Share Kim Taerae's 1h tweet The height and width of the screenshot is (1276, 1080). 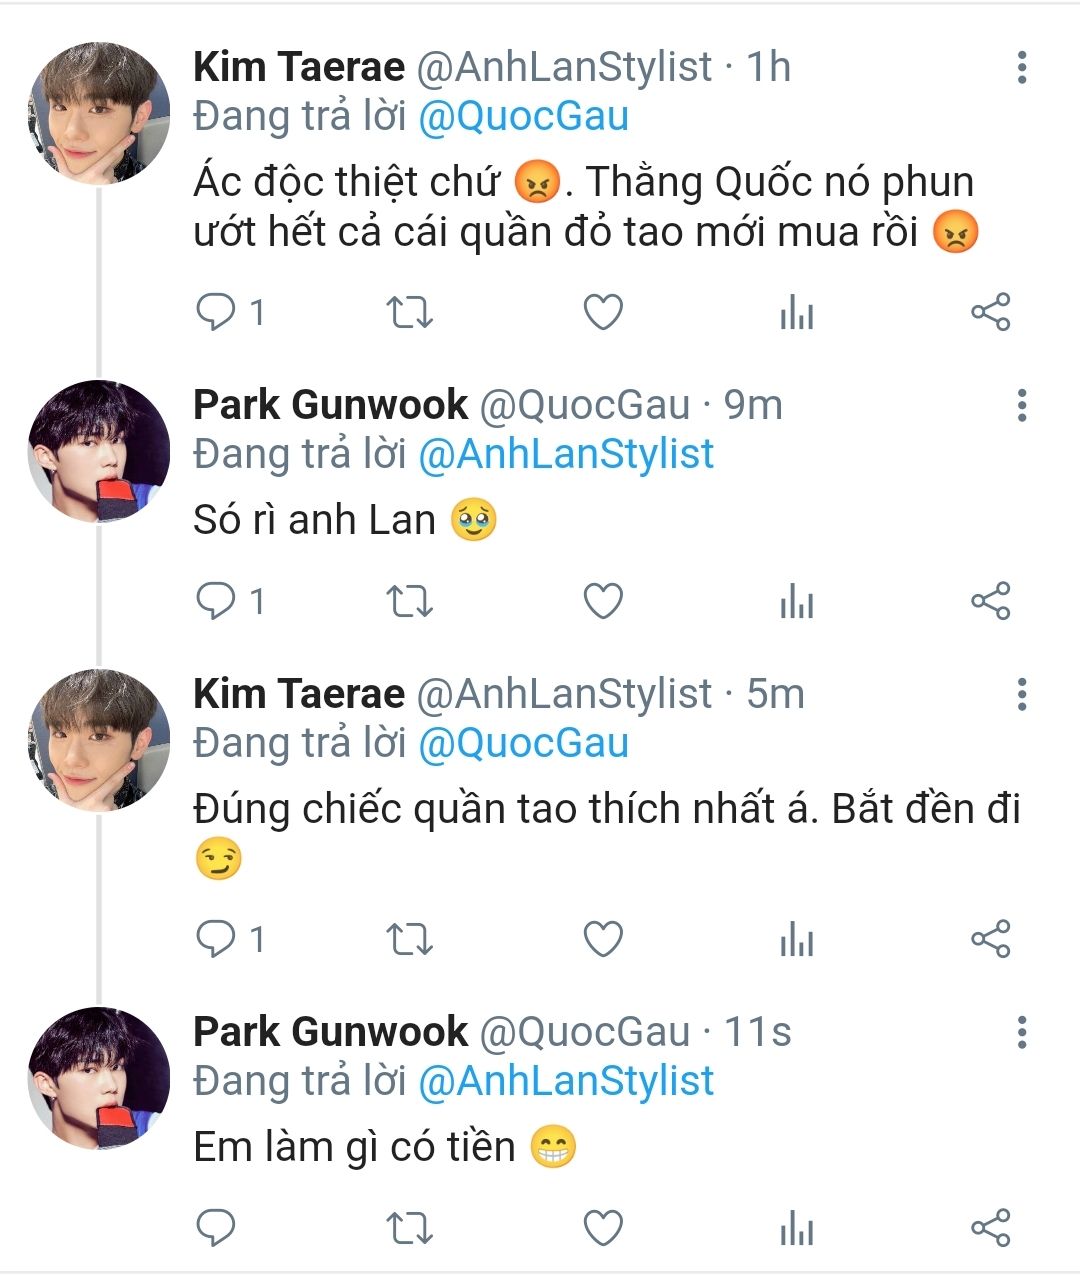(x=991, y=313)
